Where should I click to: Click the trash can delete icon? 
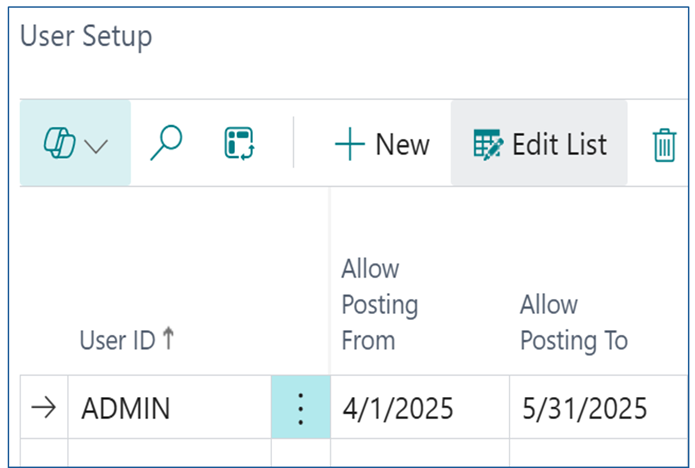tap(664, 145)
